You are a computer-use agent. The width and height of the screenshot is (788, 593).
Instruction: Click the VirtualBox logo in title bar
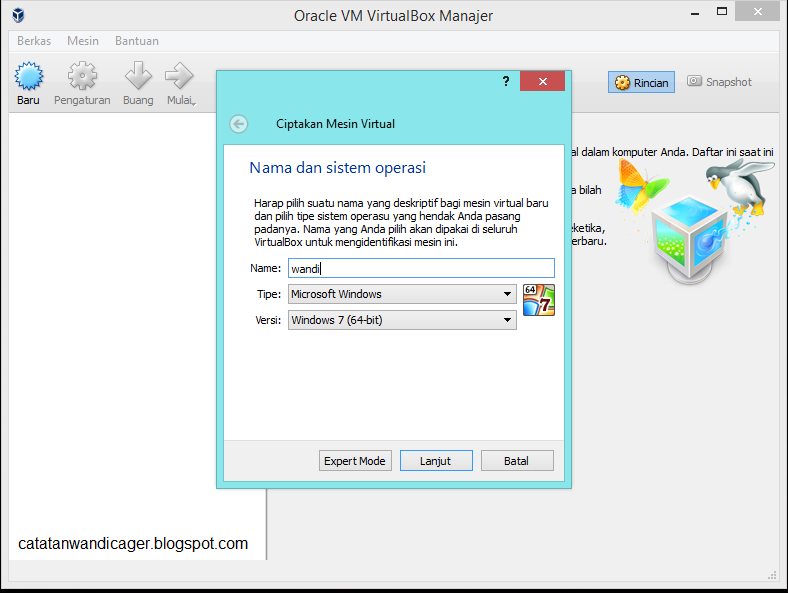point(19,15)
